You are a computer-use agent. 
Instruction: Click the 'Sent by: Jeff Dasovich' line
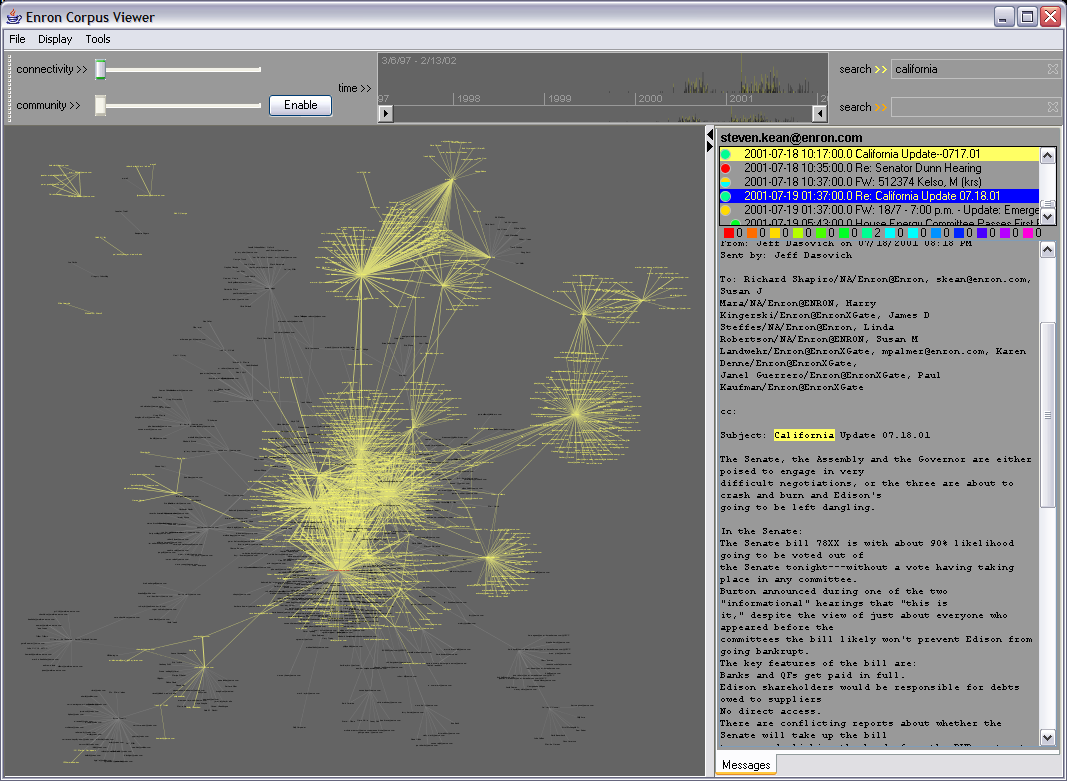tap(786, 255)
